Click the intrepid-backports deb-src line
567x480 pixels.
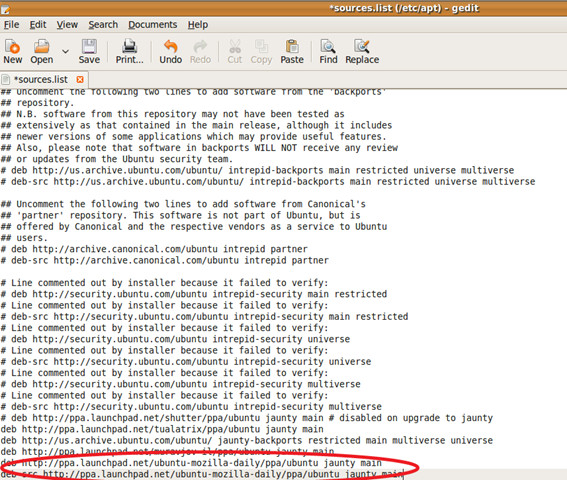click(268, 182)
